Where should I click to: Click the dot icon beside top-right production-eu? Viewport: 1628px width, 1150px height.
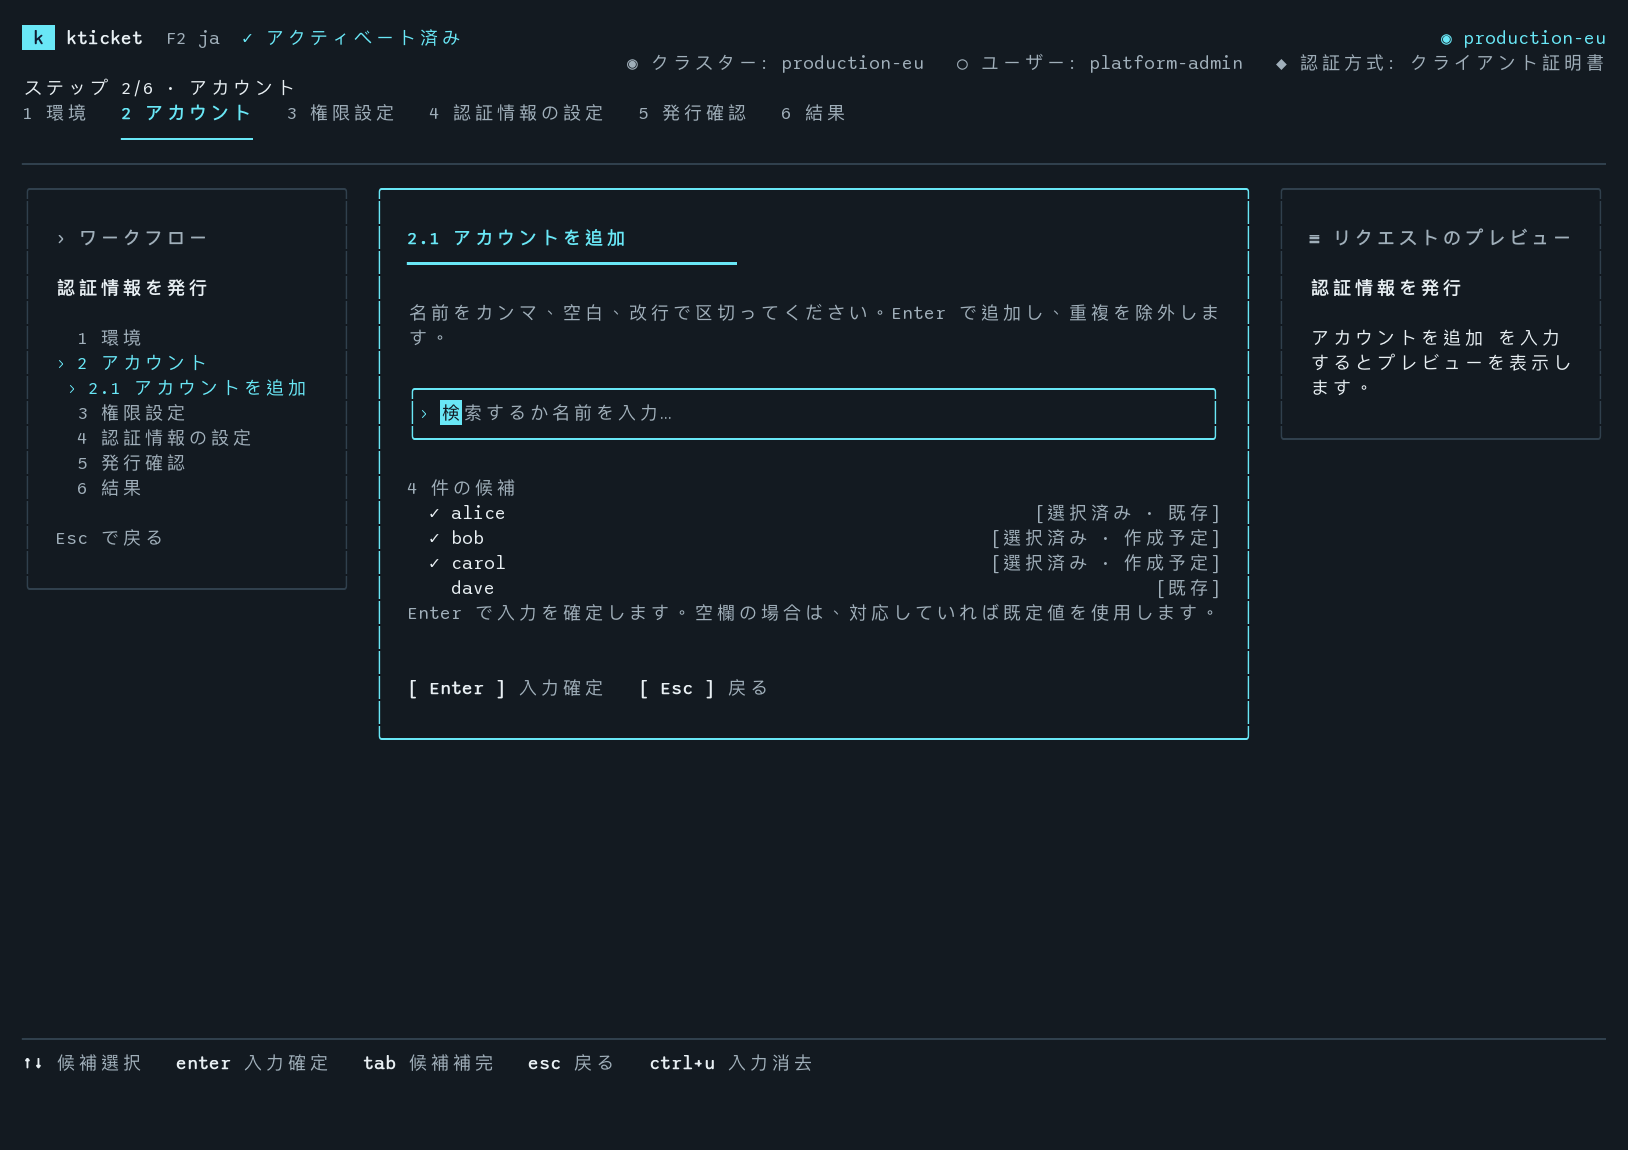coord(1446,38)
